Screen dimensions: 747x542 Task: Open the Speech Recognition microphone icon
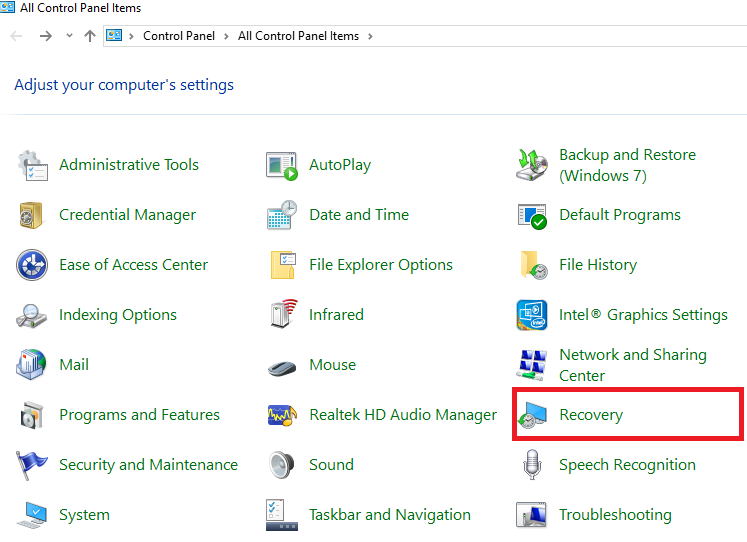pyautogui.click(x=532, y=465)
